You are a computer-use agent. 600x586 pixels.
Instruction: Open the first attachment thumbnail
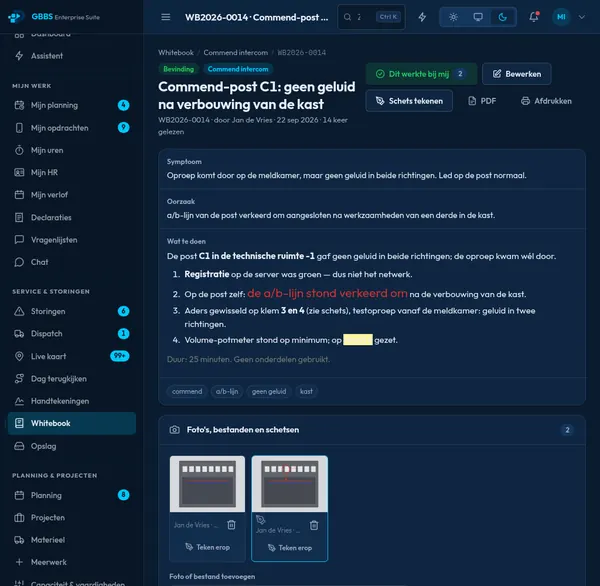[207, 484]
